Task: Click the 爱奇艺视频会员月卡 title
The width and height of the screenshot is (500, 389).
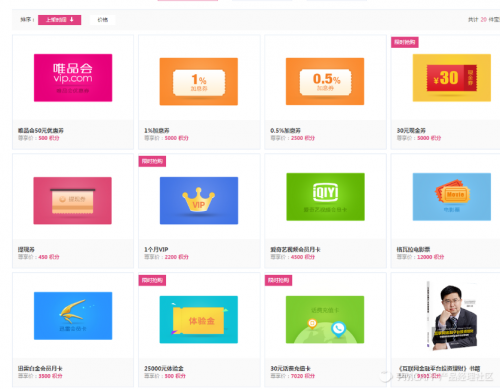Action: (x=295, y=249)
